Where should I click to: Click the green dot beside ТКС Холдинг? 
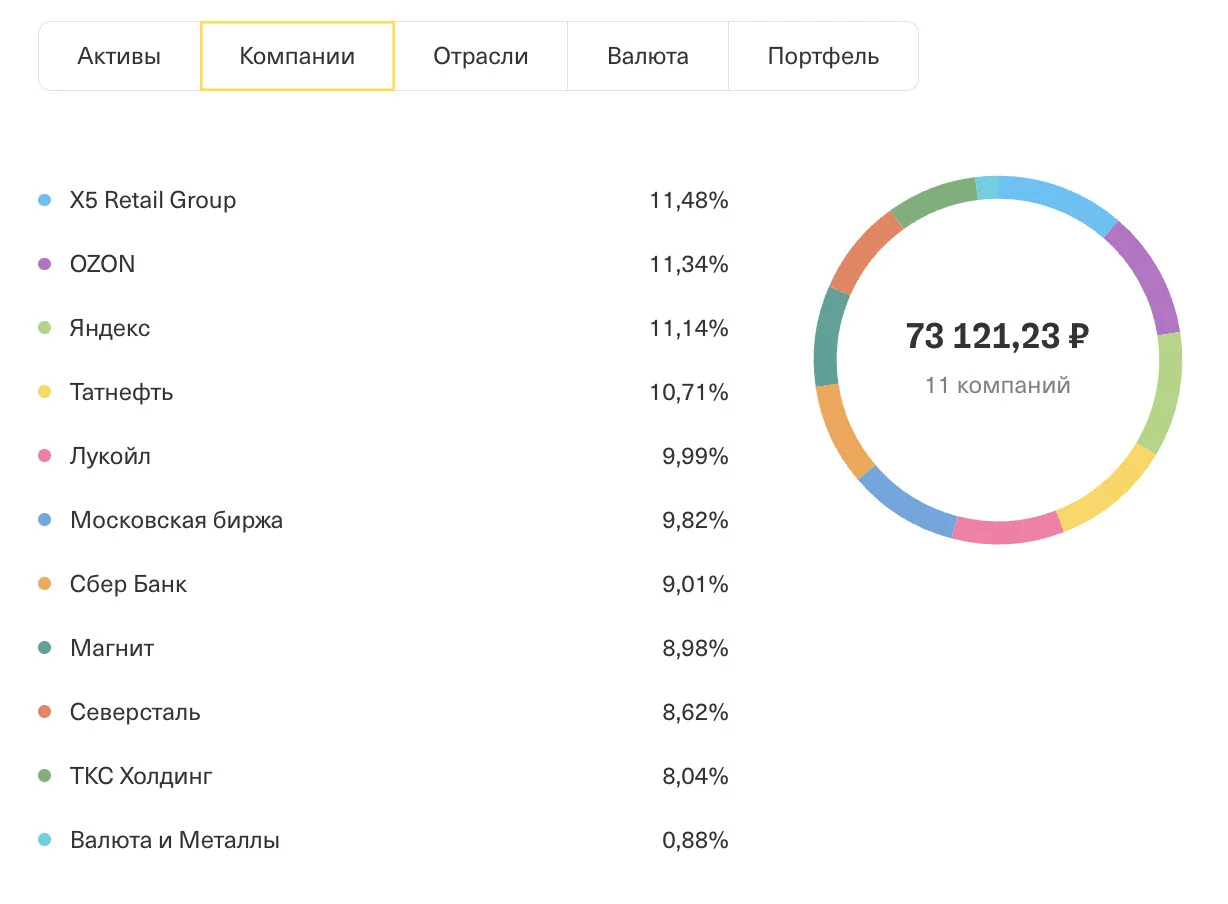(44, 776)
